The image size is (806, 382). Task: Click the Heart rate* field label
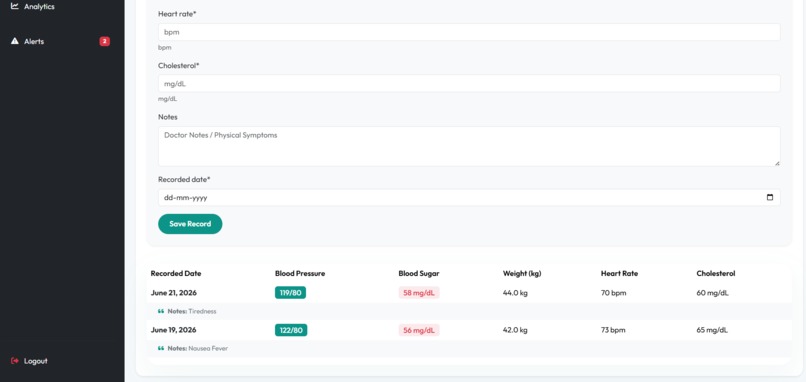pos(177,14)
